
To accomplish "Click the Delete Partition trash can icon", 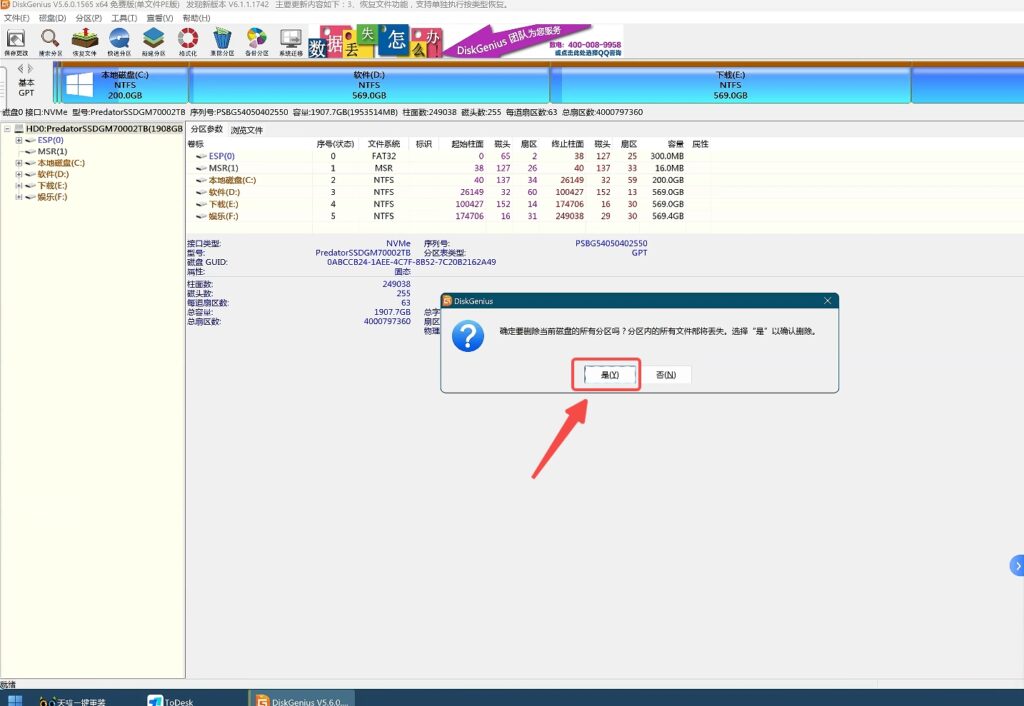I will pyautogui.click(x=222, y=41).
